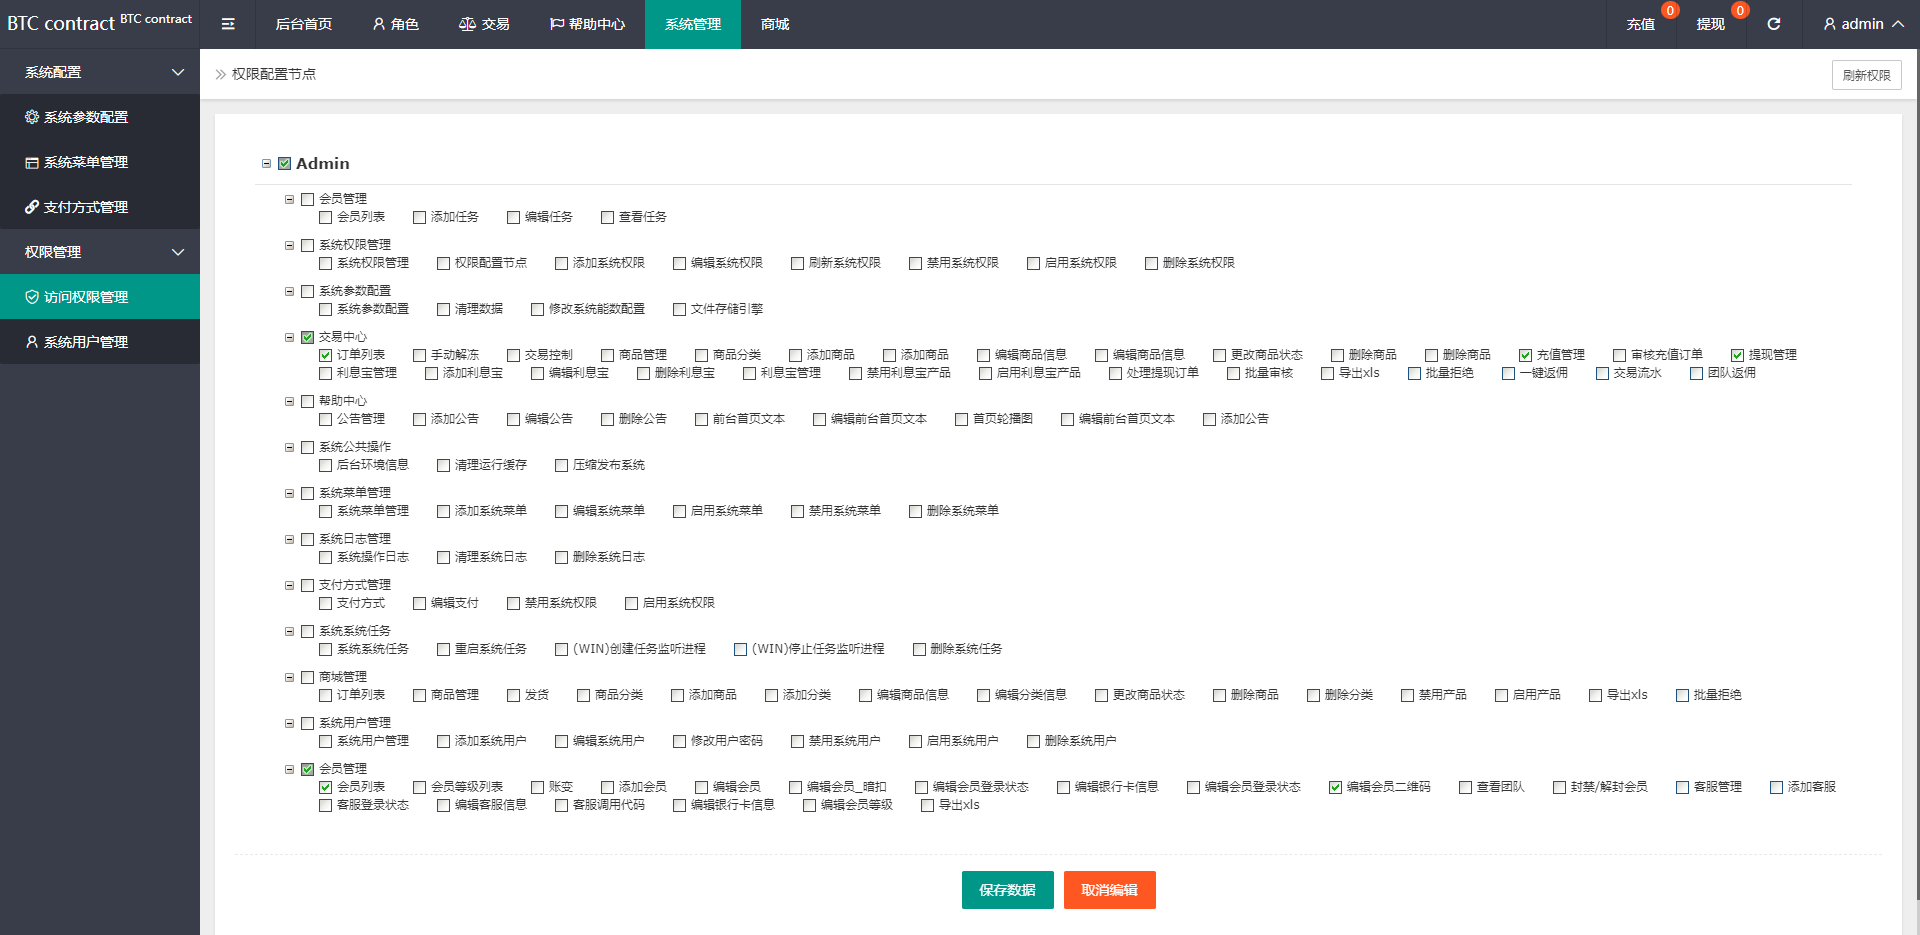This screenshot has height=935, width=1920.
Task: Click the shield icon beside 访问权限管理
Action: (32, 297)
